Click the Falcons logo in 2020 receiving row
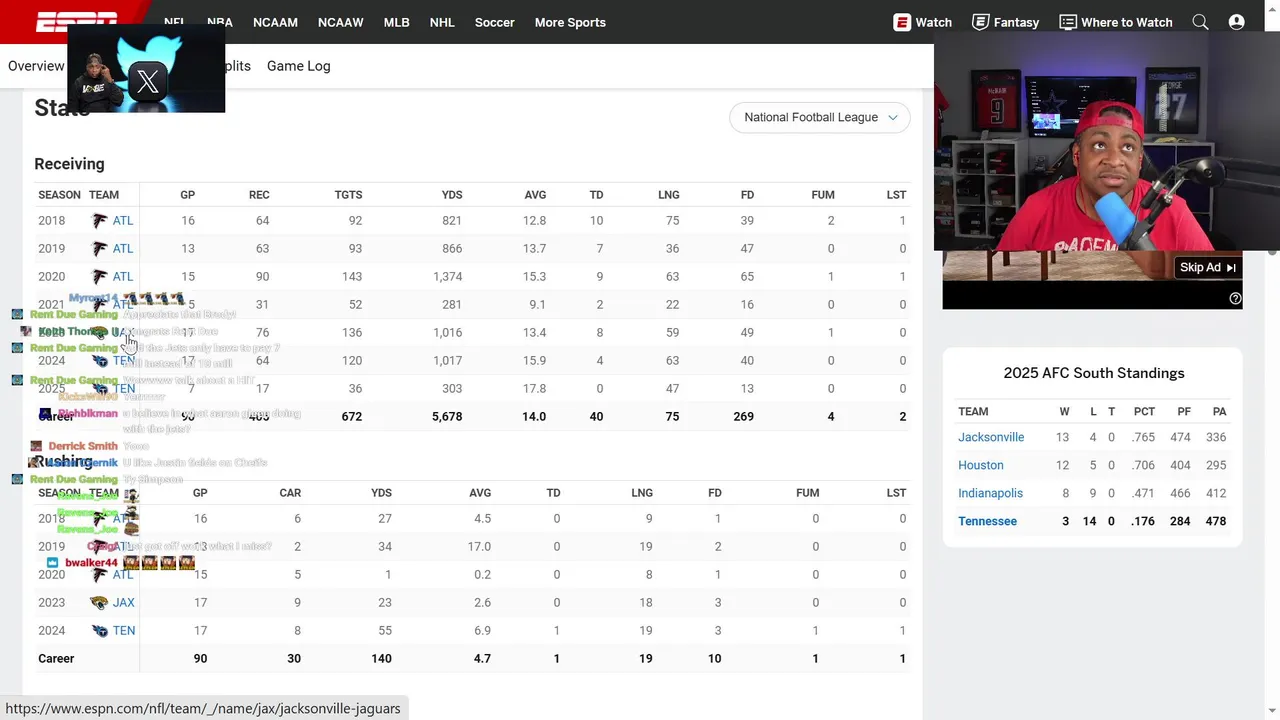The image size is (1280, 720). tap(99, 276)
